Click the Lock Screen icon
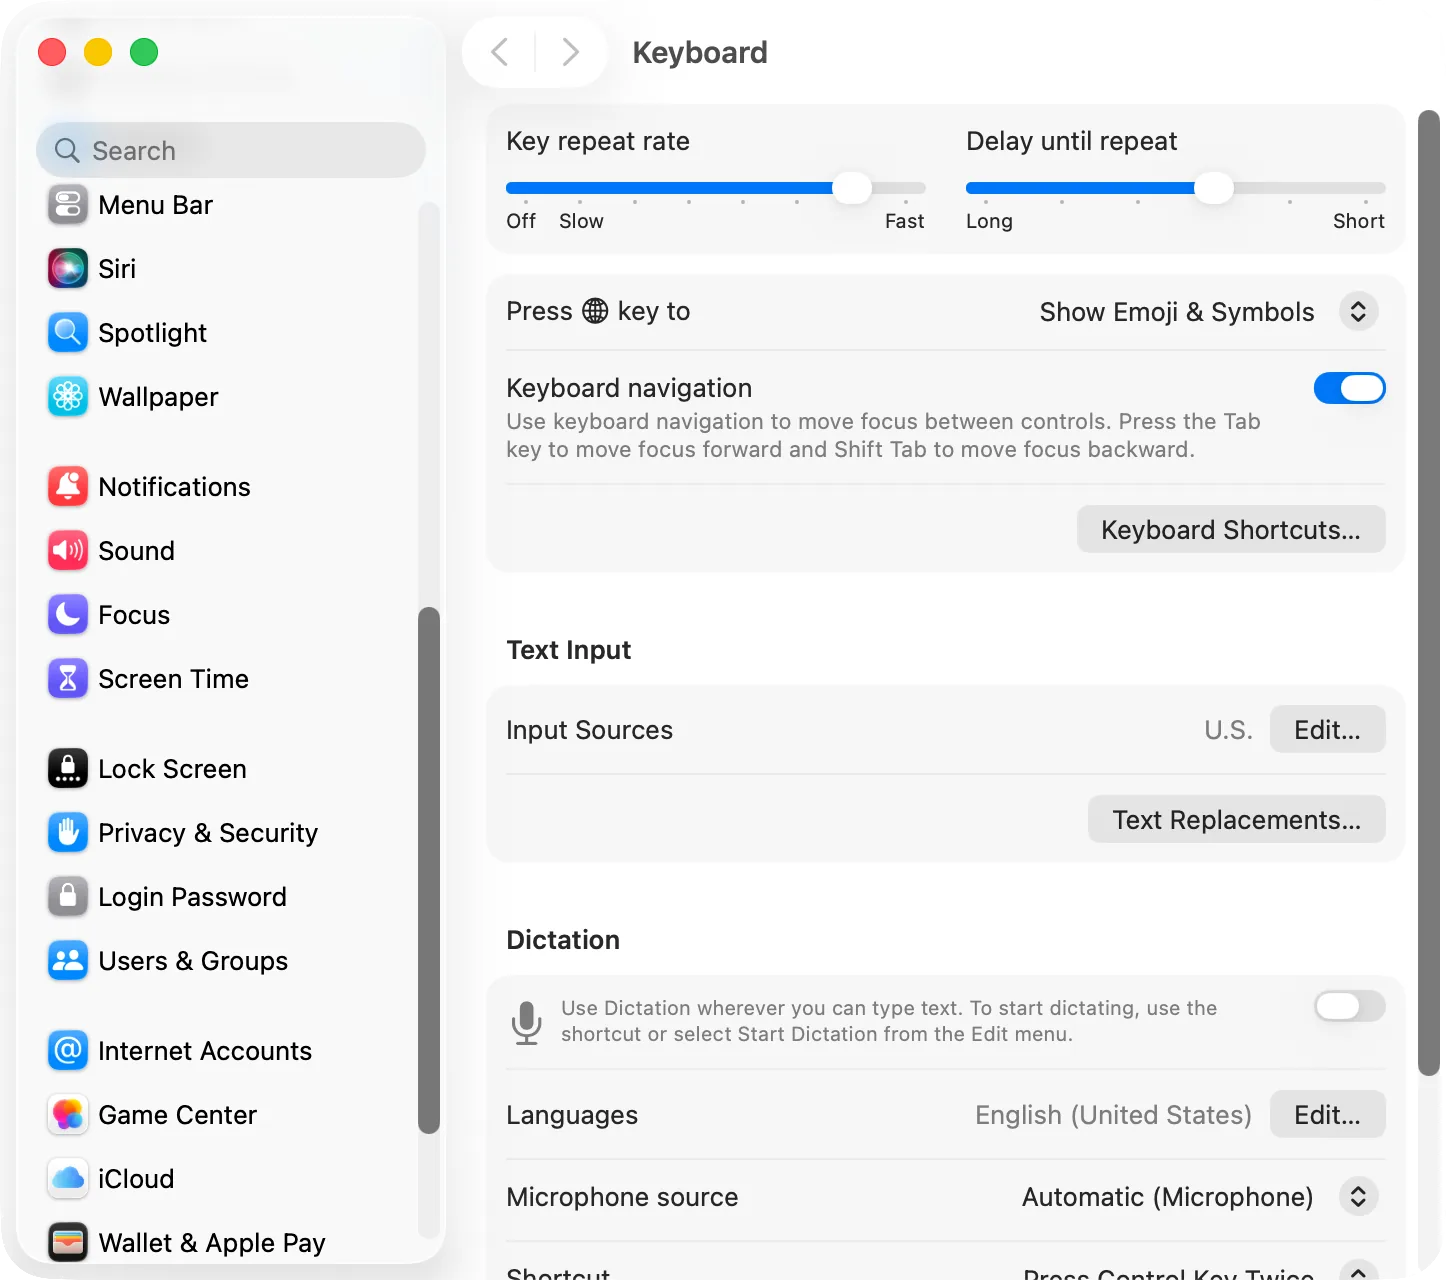Image resolution: width=1446 pixels, height=1280 pixels. coord(68,769)
